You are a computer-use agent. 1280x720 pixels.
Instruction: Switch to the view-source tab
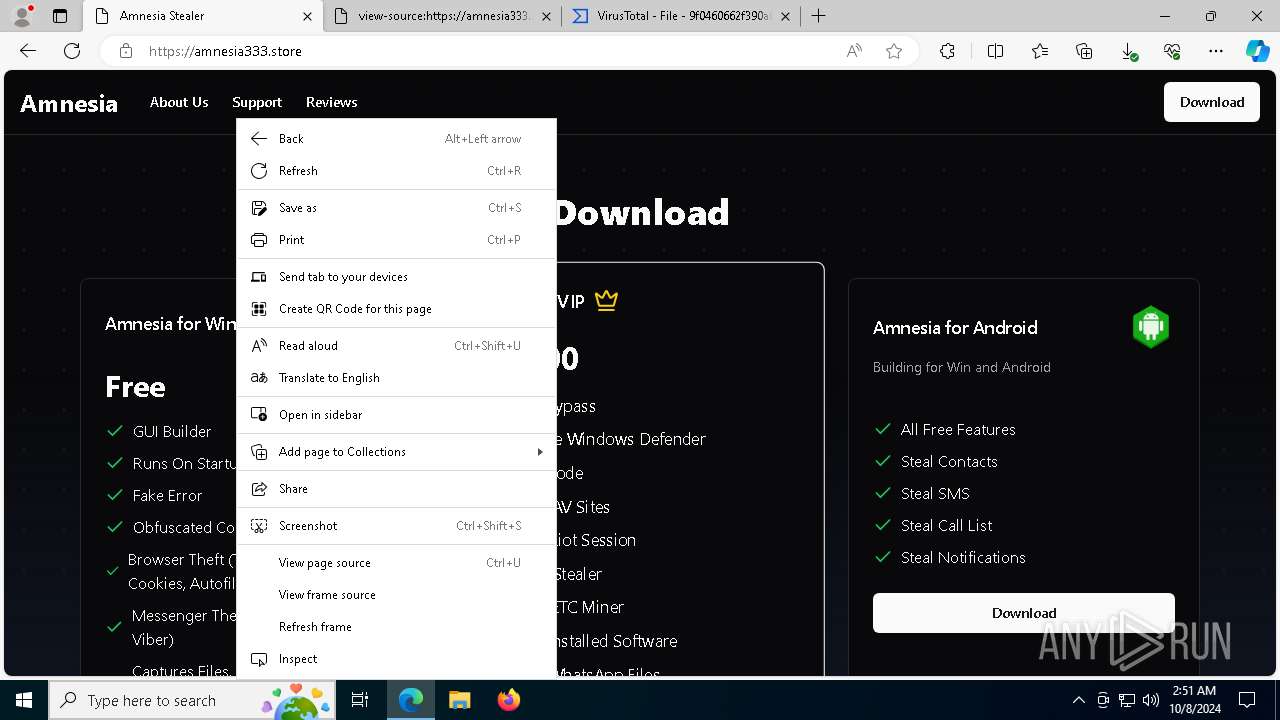pos(443,16)
